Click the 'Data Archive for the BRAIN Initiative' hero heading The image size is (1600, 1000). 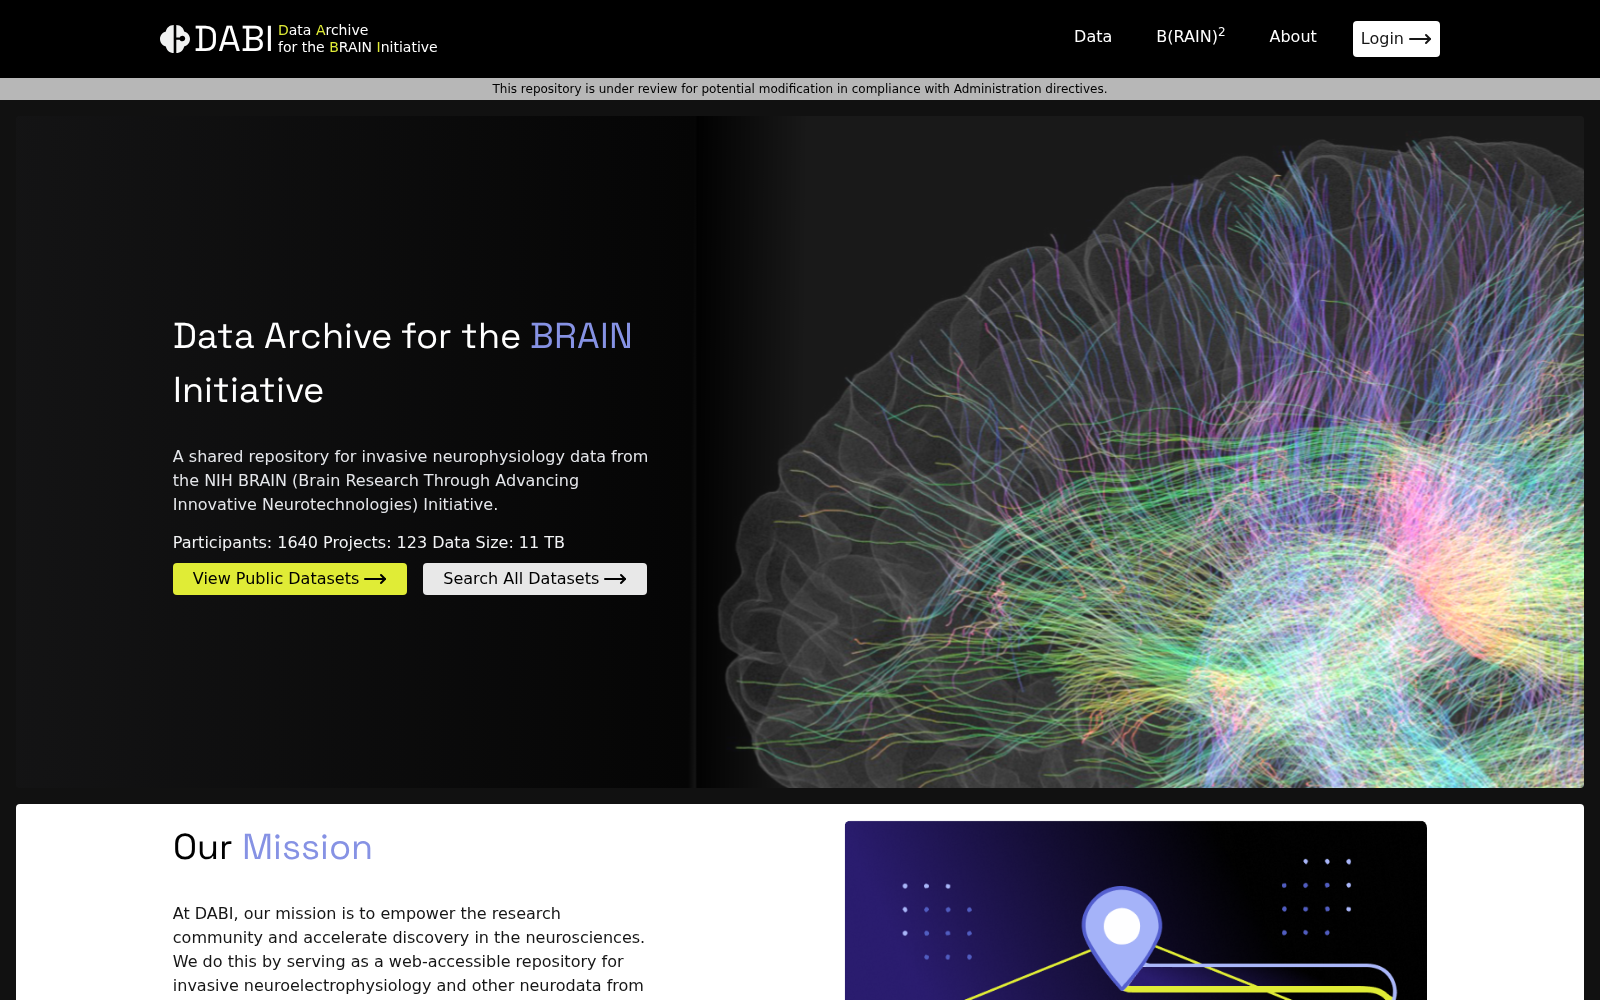pos(402,363)
